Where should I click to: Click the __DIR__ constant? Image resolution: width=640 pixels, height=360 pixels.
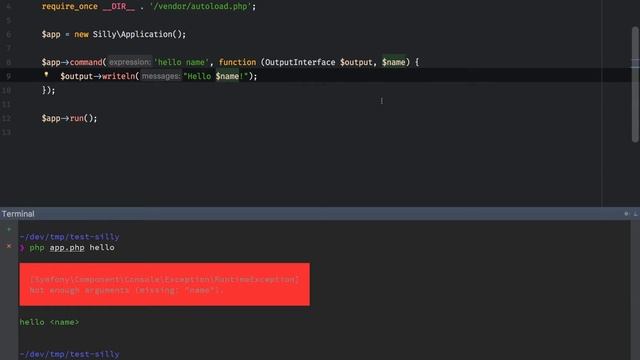tap(118, 7)
